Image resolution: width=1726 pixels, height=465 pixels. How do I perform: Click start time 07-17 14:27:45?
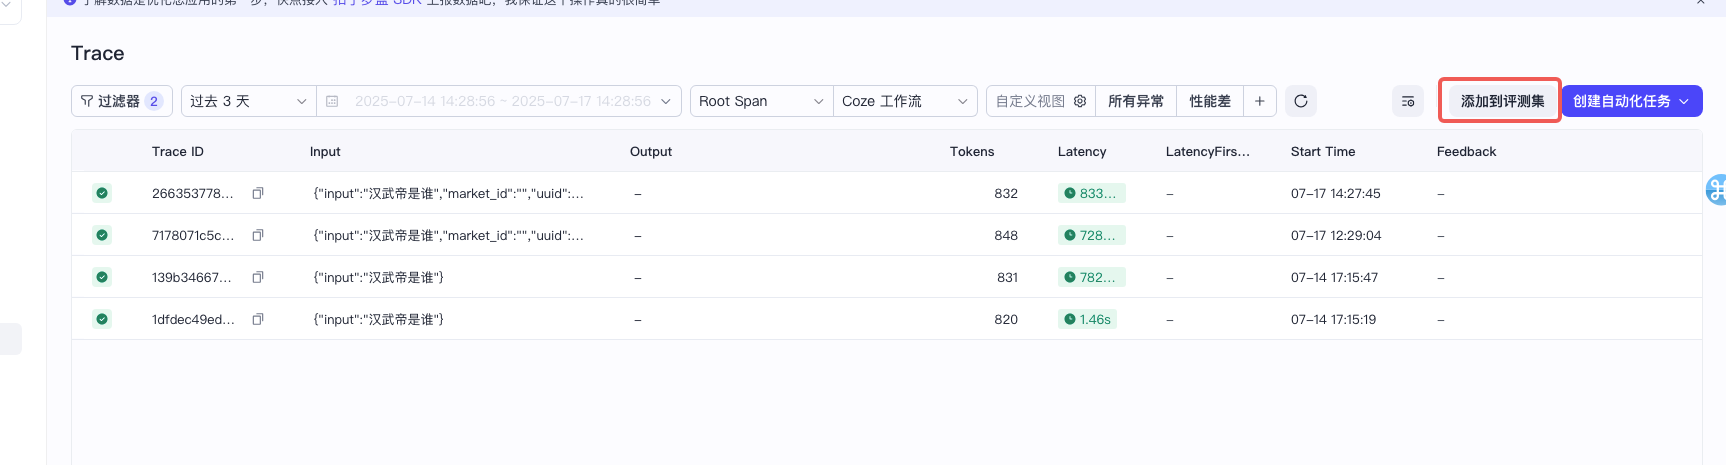point(1336,193)
